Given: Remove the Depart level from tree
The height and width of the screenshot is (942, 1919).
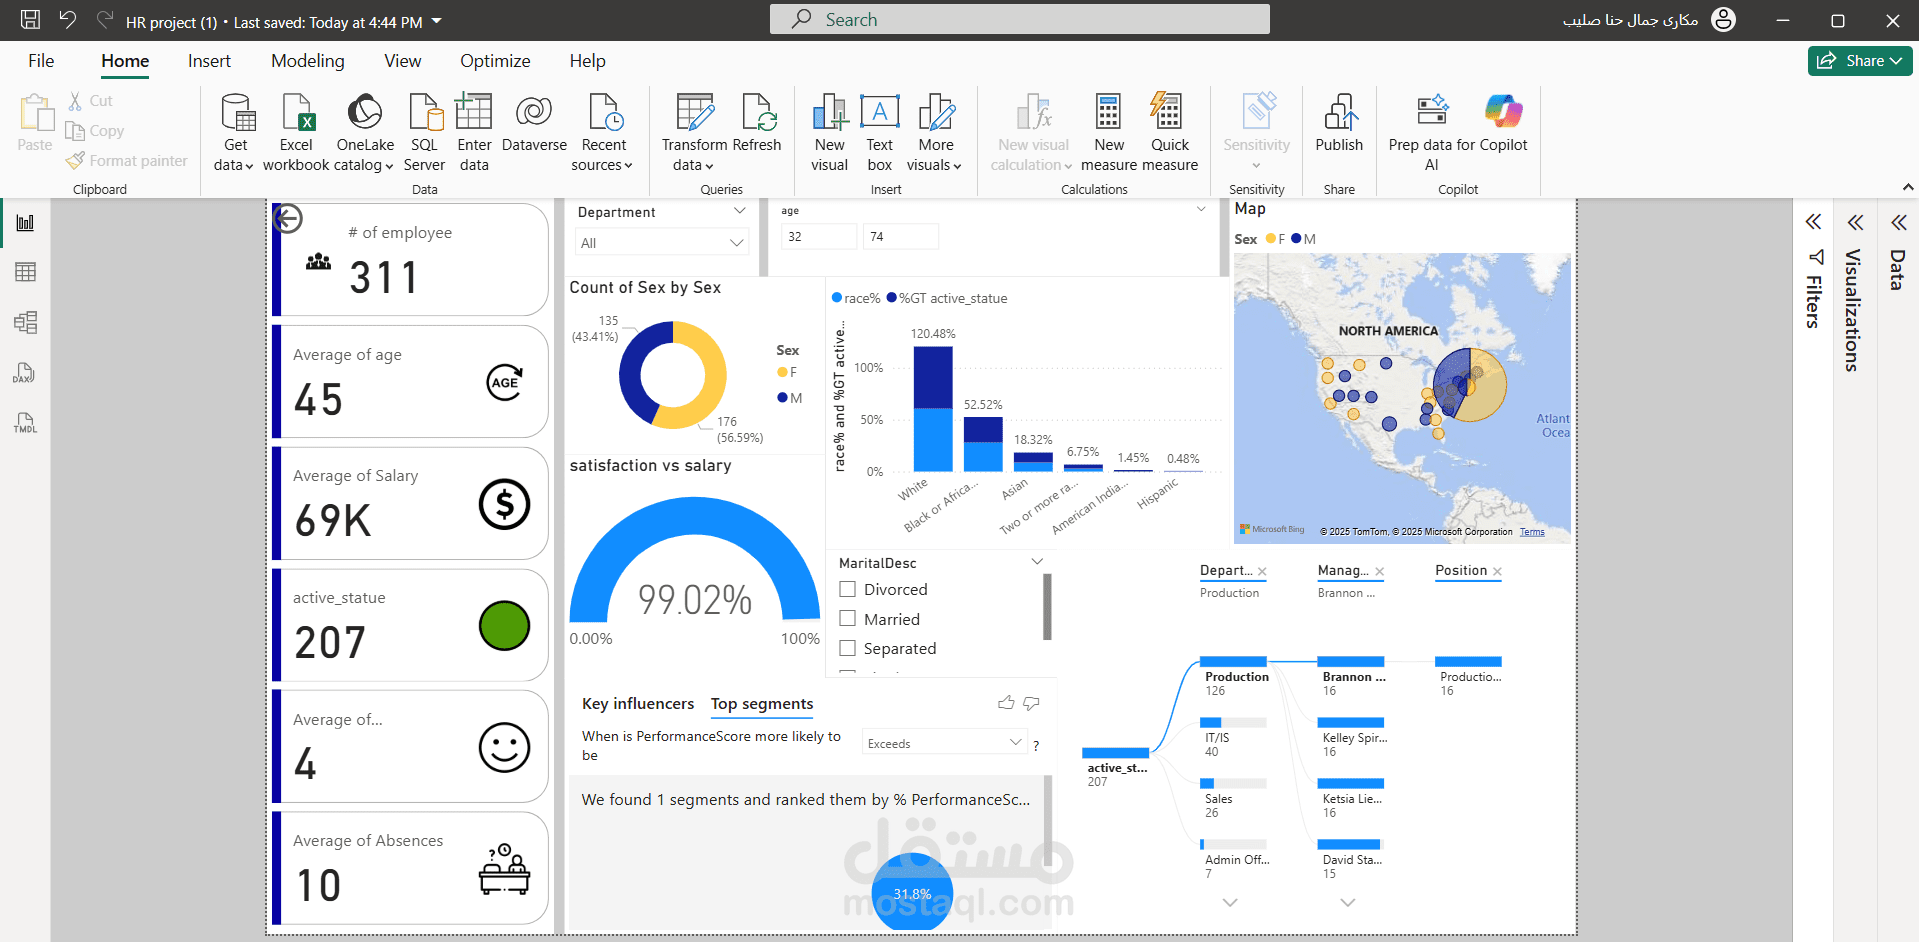Looking at the screenshot, I should (x=1262, y=572).
